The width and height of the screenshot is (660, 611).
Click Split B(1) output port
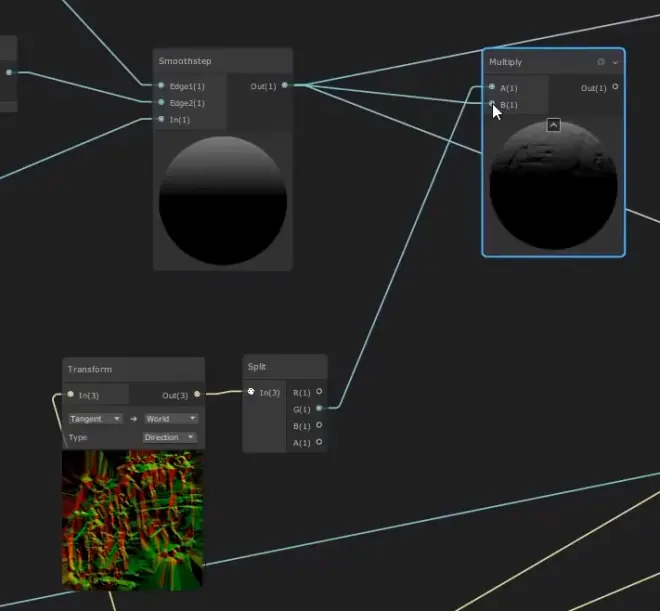point(319,425)
